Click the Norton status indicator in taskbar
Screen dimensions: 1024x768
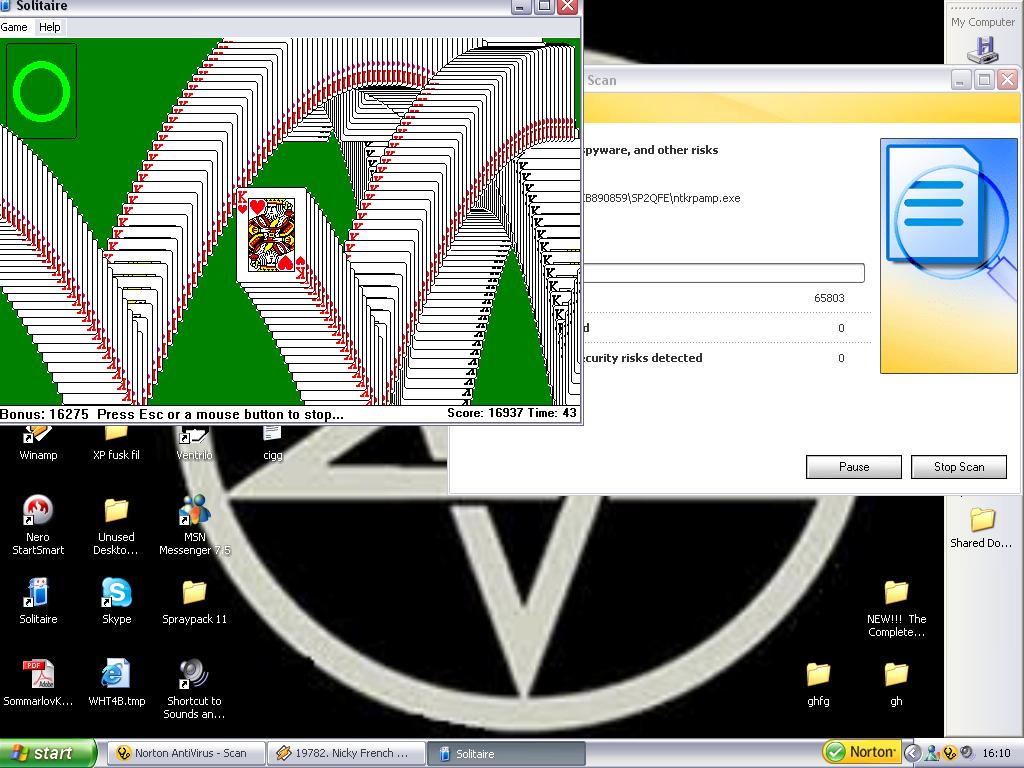860,752
